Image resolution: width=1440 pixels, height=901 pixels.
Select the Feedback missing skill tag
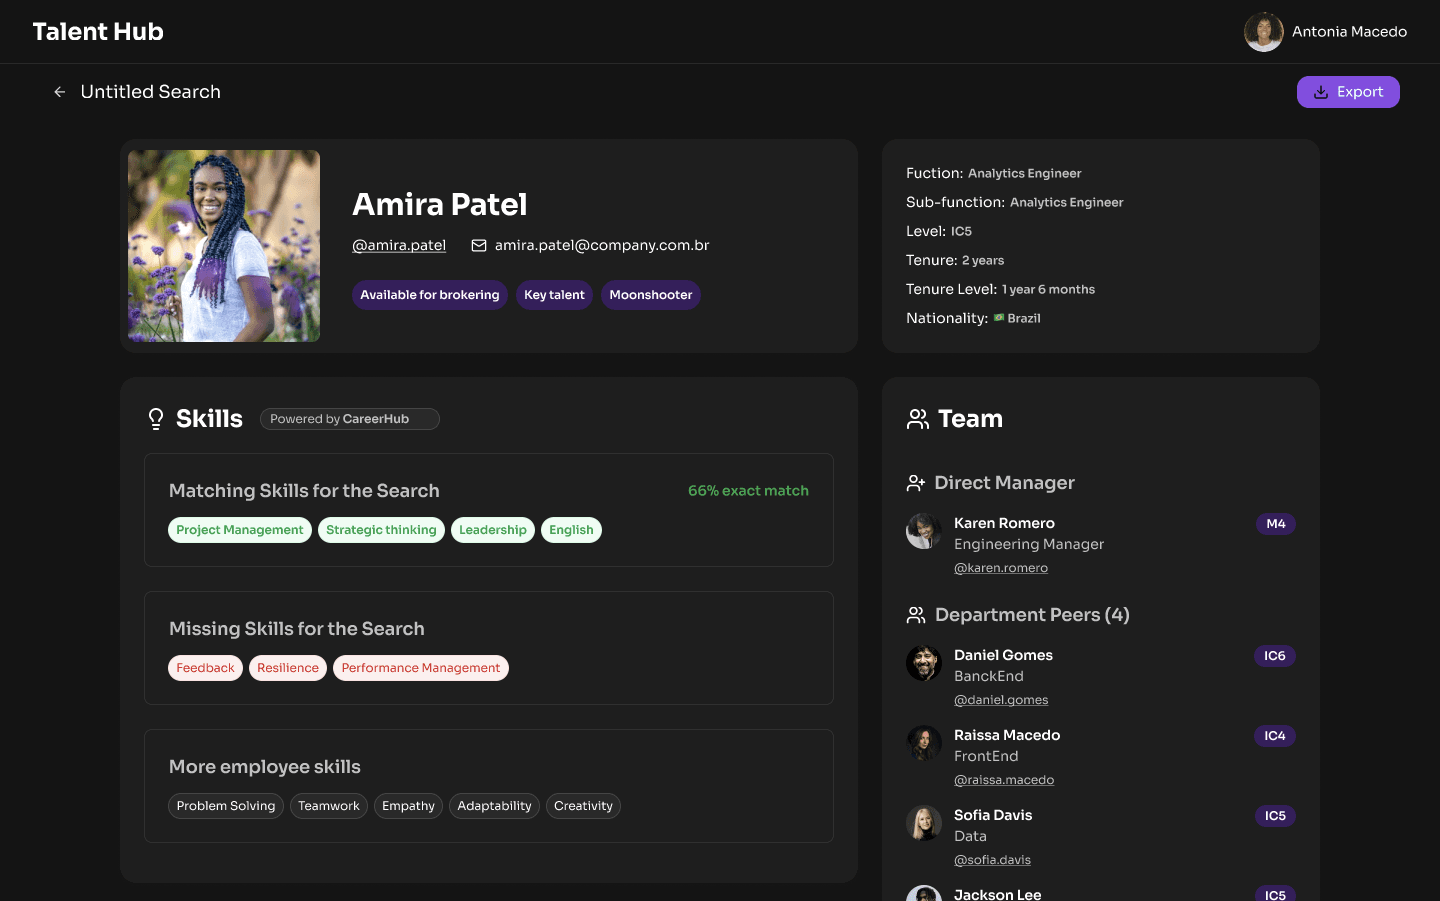pos(205,668)
